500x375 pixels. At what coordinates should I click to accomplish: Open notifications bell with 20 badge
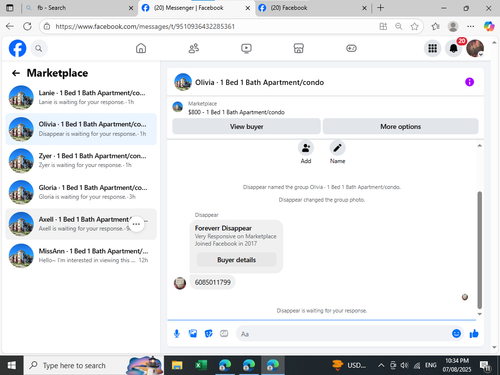click(x=454, y=49)
